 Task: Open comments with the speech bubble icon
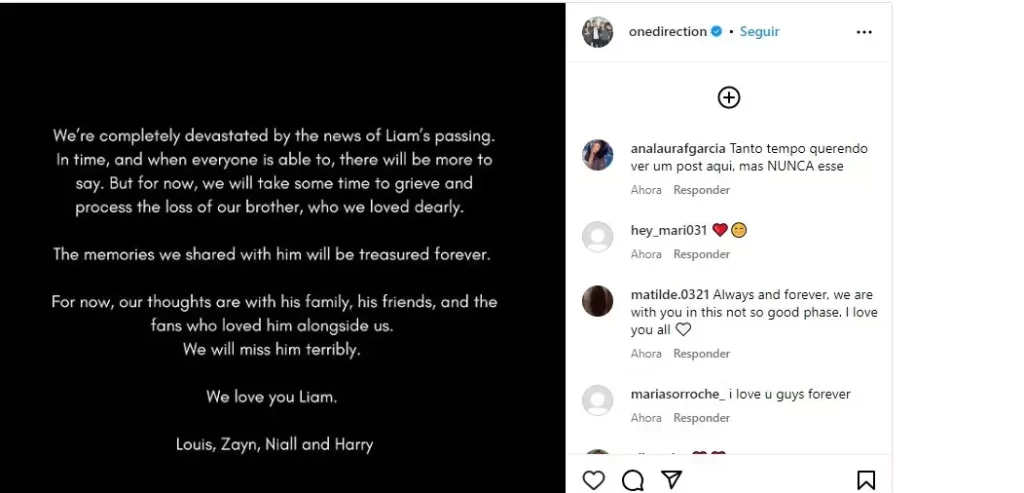[633, 480]
